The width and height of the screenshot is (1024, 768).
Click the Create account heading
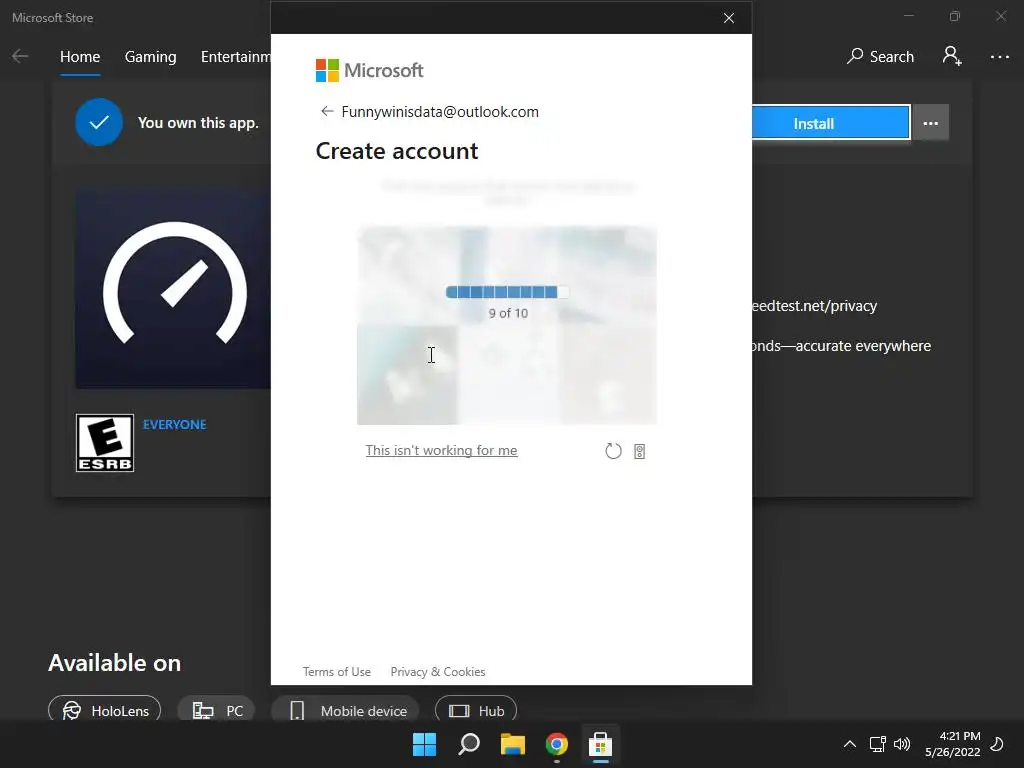[x=396, y=151]
